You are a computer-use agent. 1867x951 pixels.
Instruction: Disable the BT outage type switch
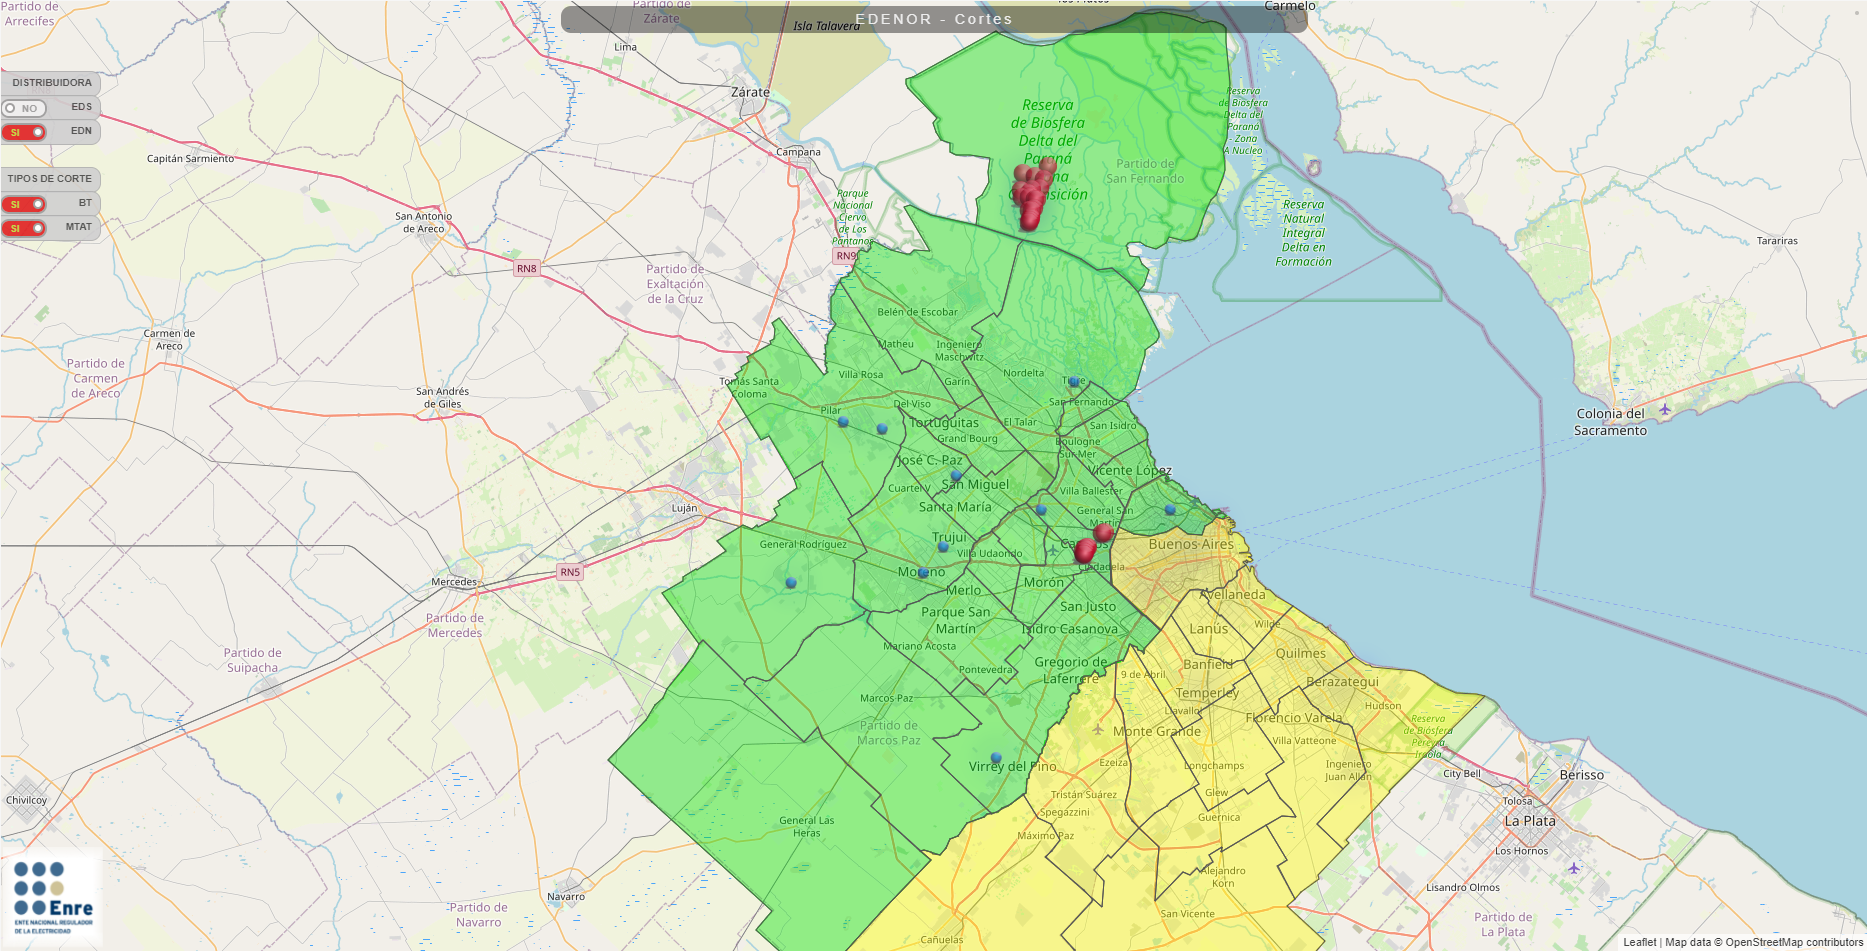click(x=24, y=204)
